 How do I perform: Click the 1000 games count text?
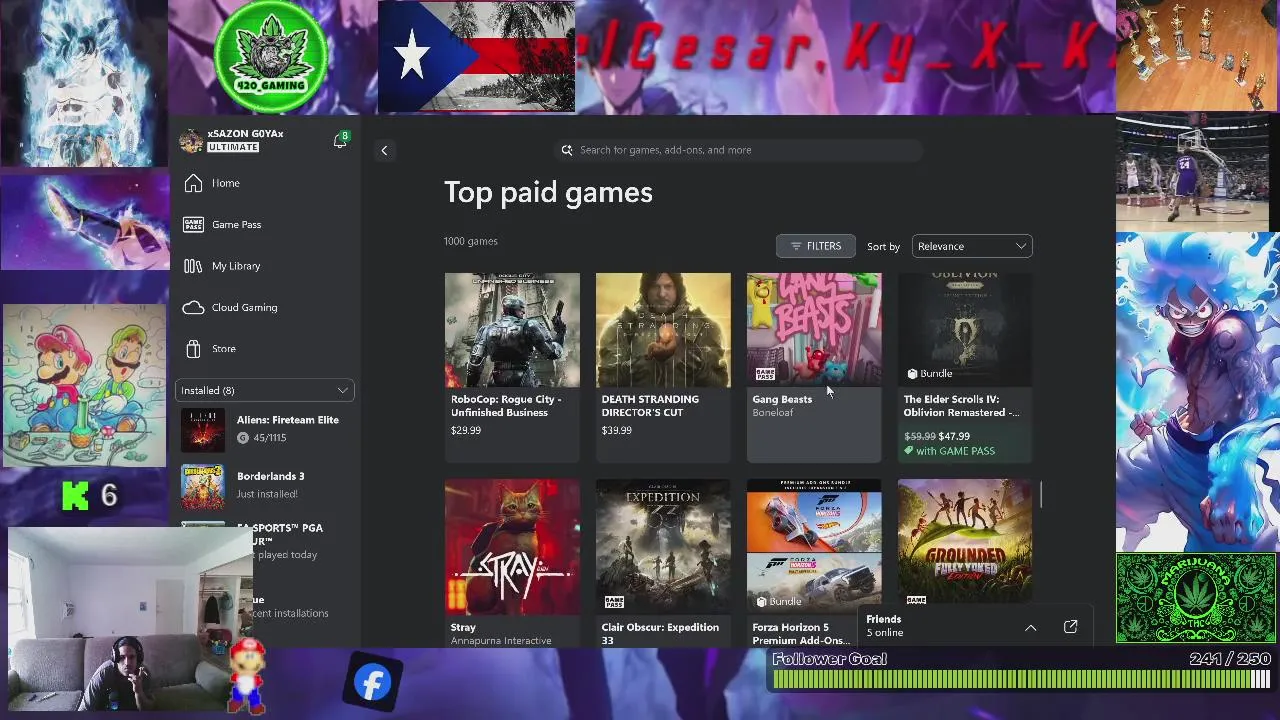(471, 241)
